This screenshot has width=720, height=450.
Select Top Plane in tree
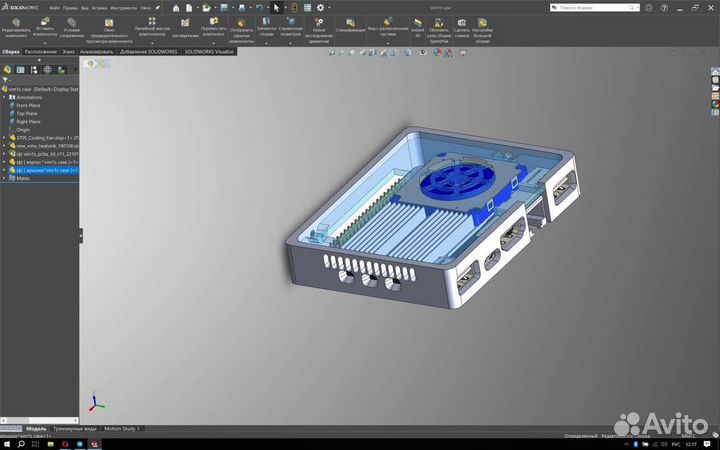pos(27,113)
